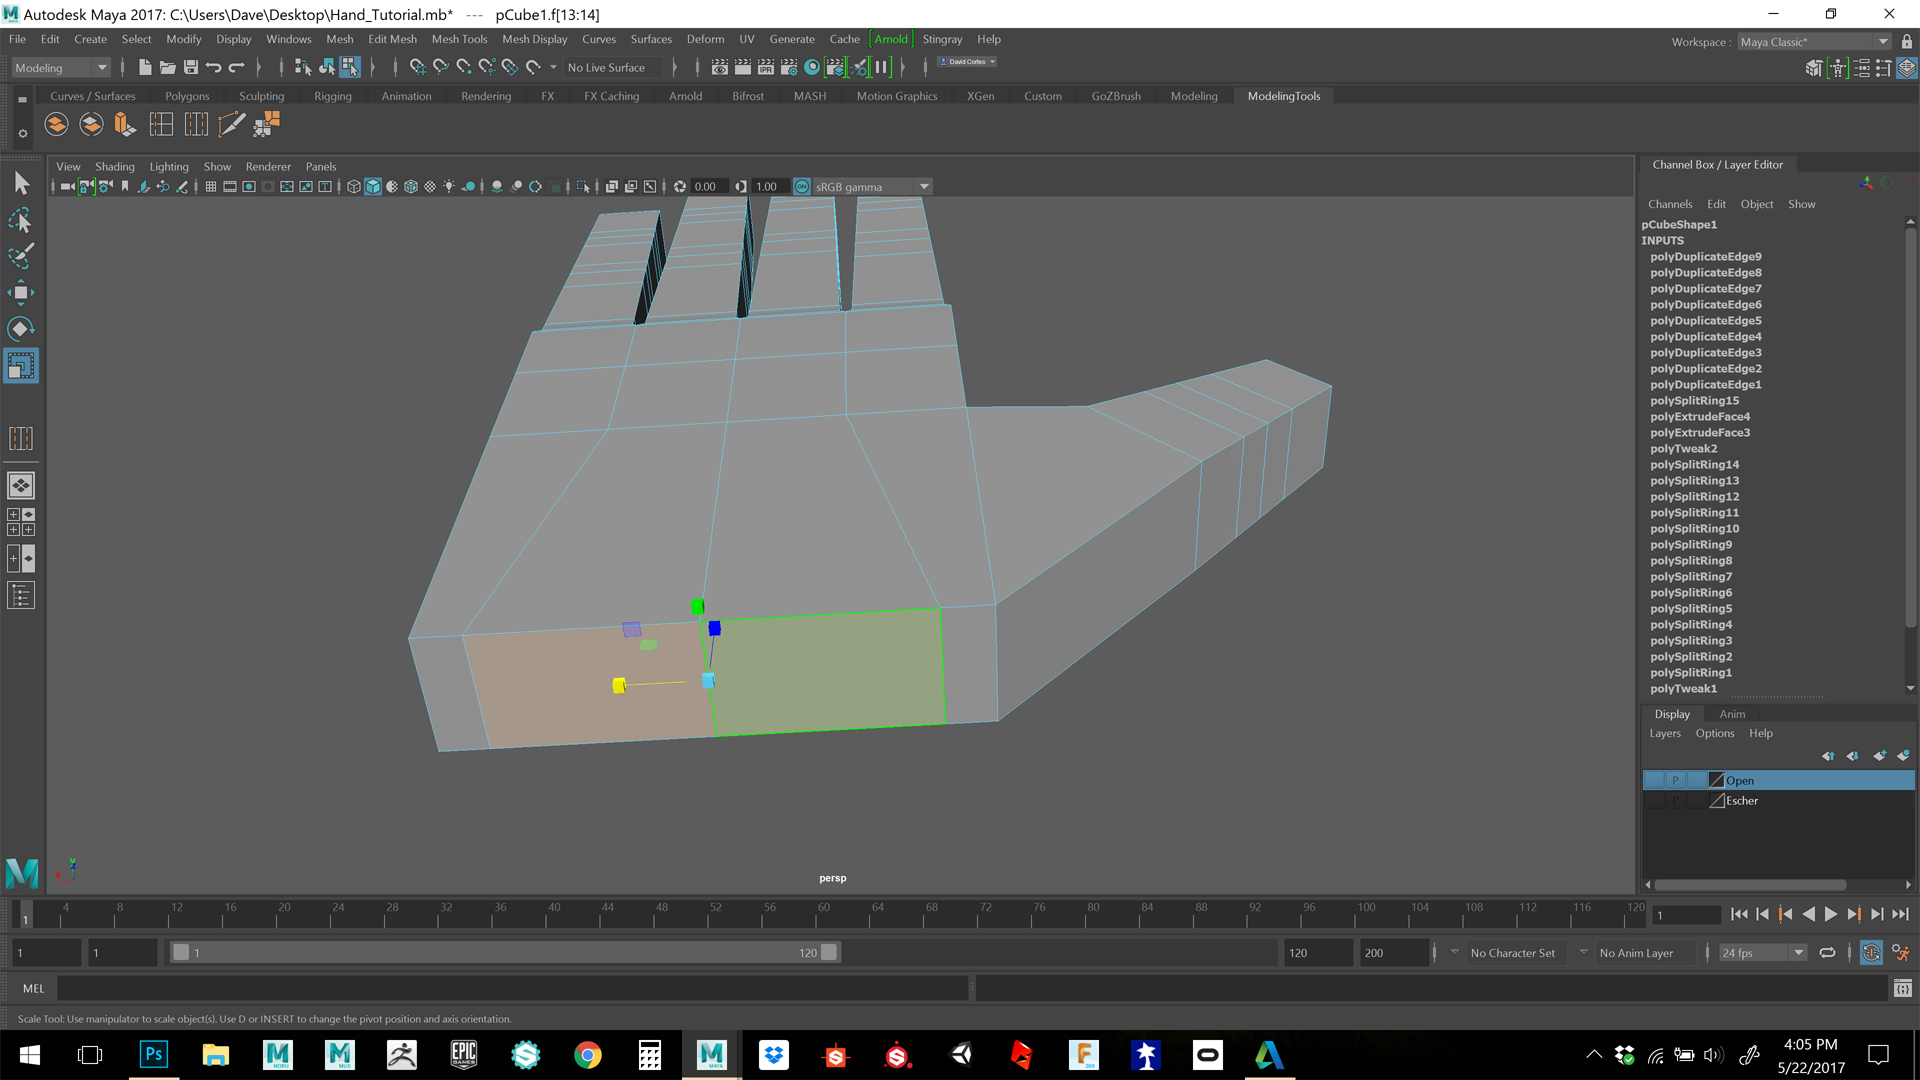Image resolution: width=1920 pixels, height=1080 pixels.
Task: Toggle auto keyframe button
Action: point(1871,953)
